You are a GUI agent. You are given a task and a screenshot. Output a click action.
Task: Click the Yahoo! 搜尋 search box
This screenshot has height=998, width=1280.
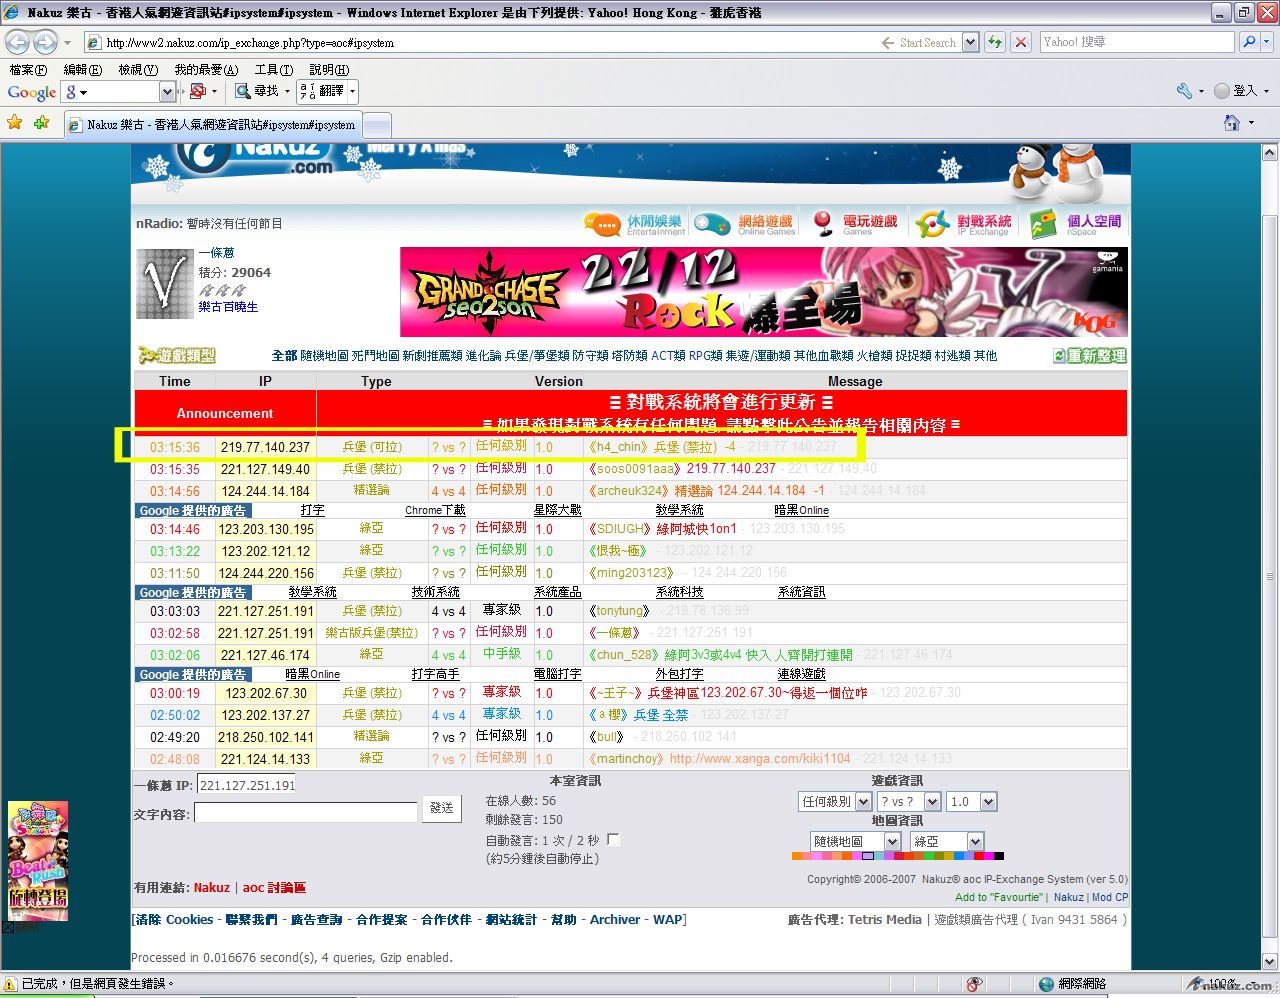coord(1137,42)
